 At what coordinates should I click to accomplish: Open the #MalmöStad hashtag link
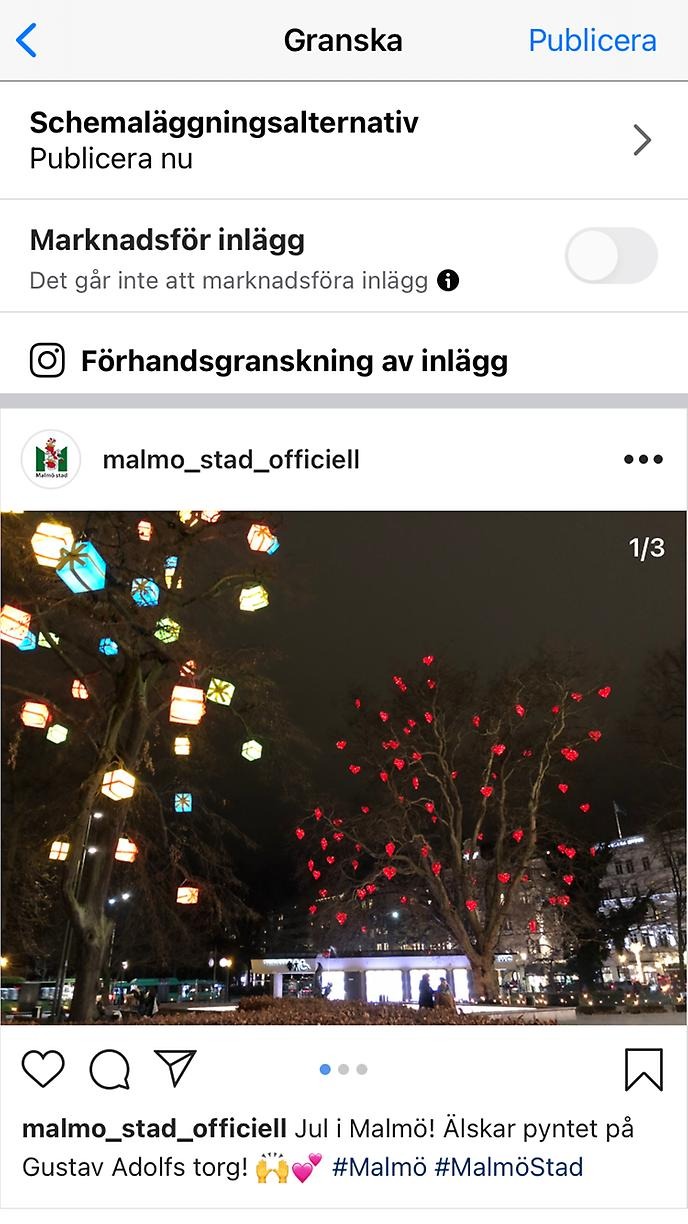point(508,1167)
